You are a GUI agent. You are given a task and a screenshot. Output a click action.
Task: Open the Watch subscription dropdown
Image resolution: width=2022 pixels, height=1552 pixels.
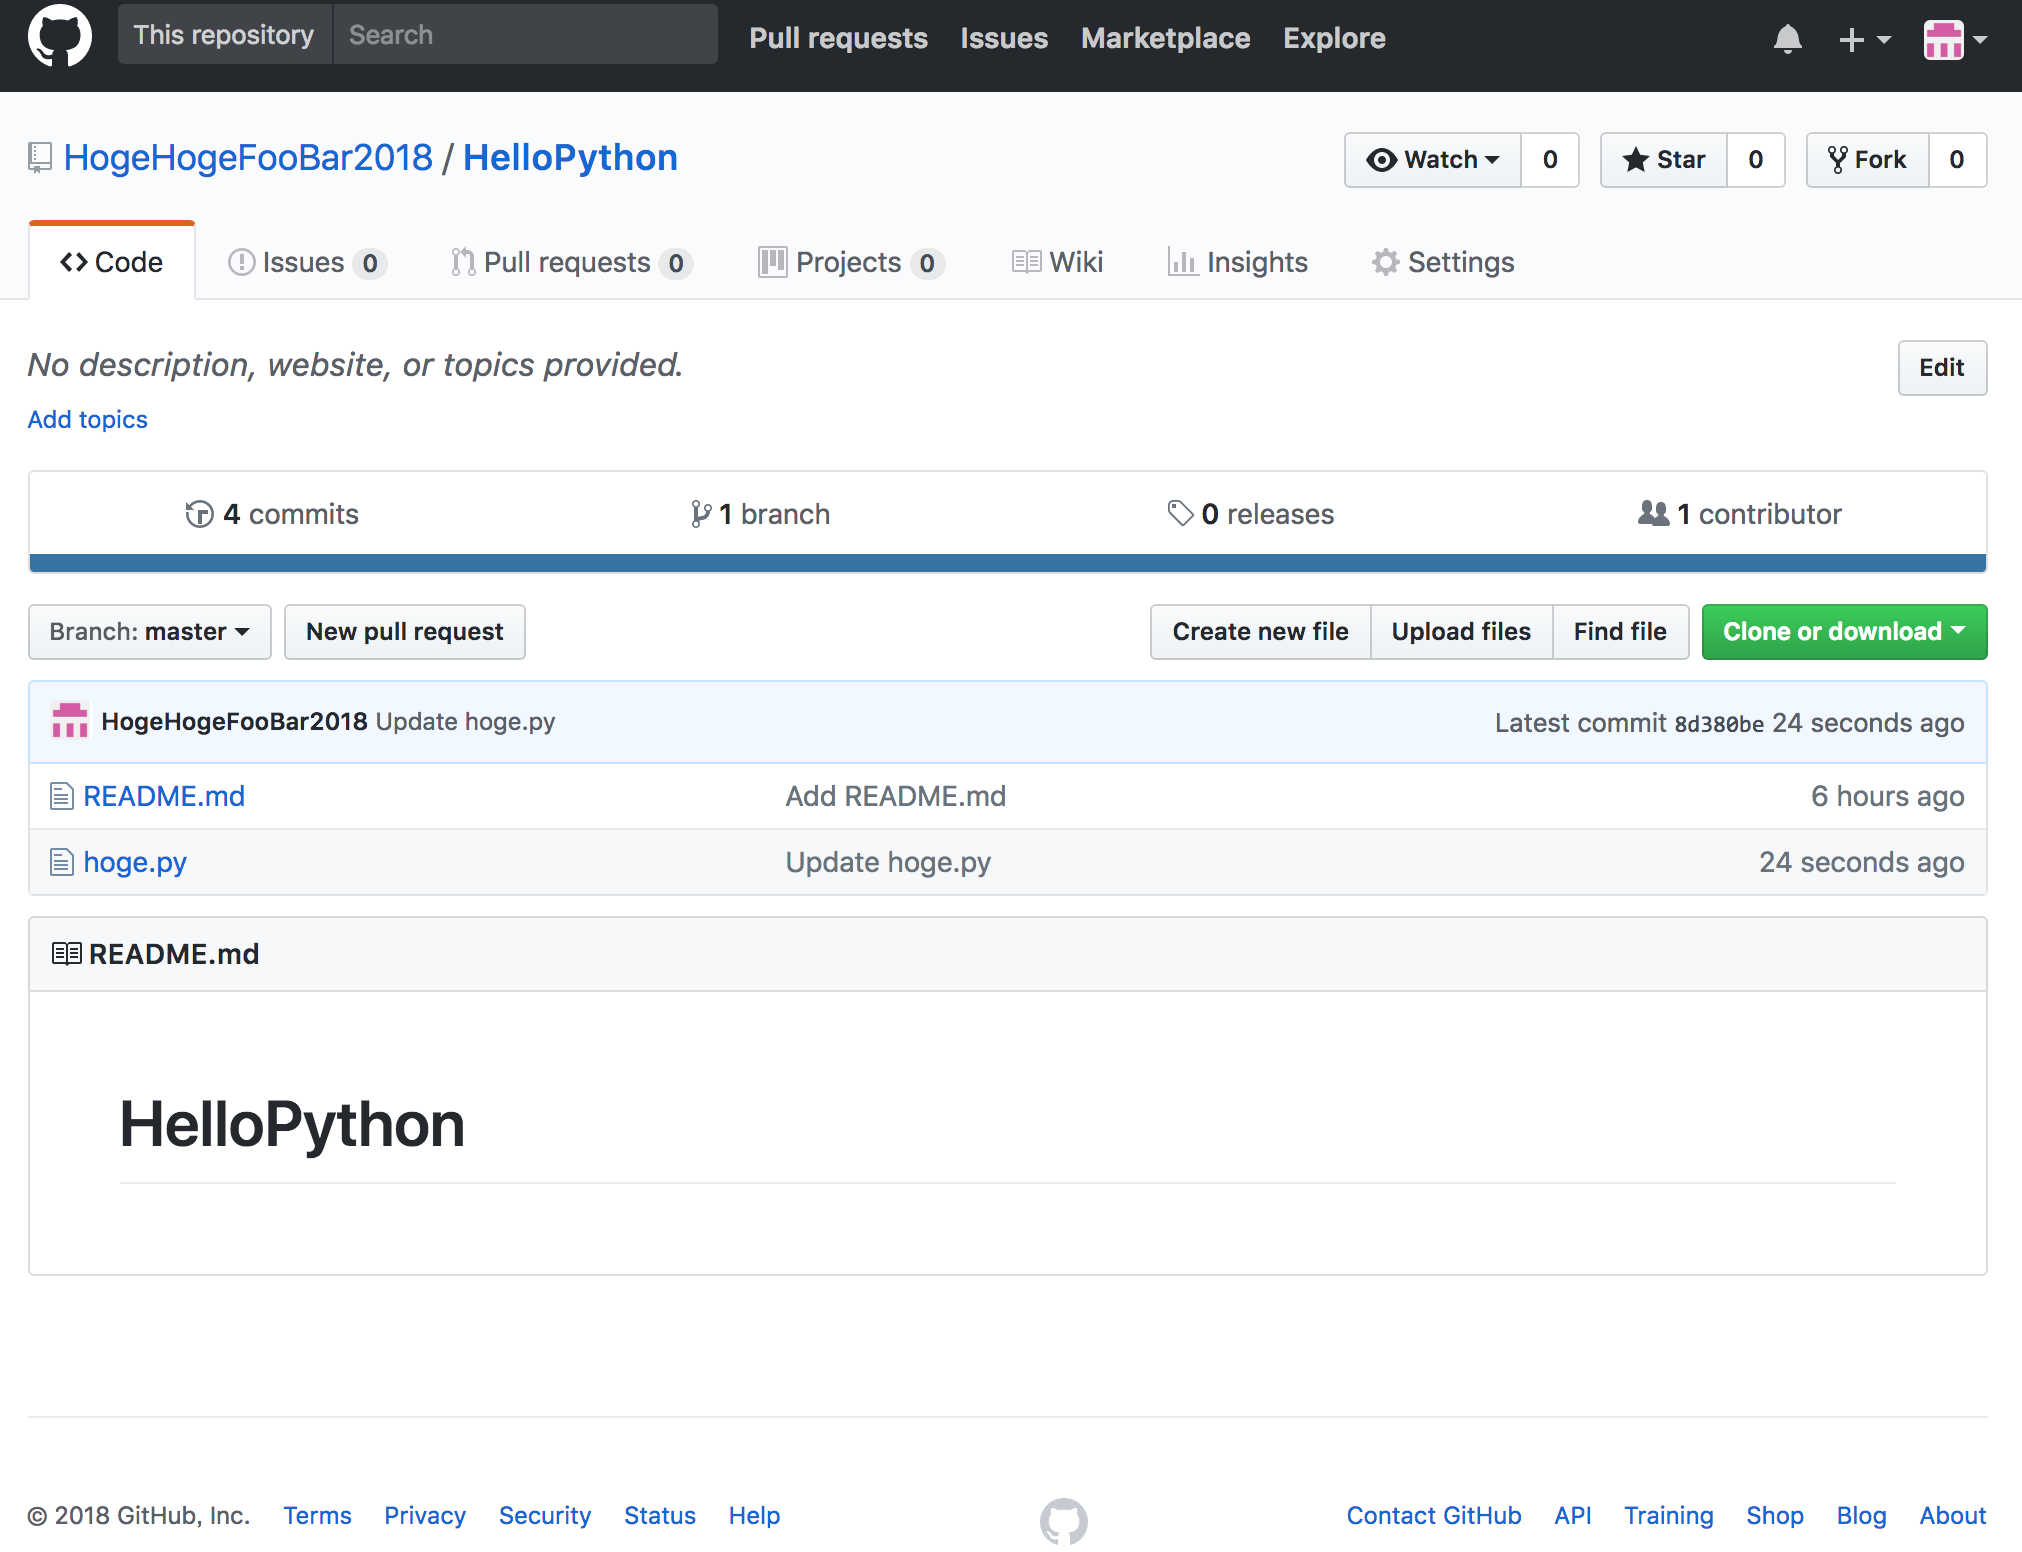coord(1432,160)
